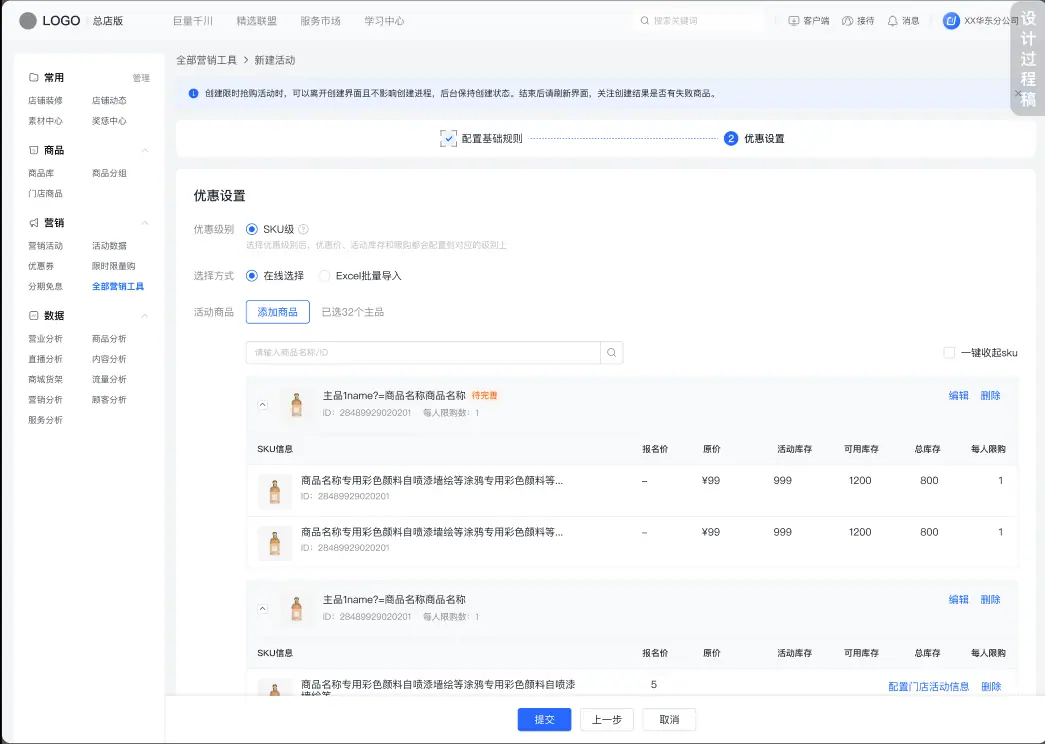
Task: Open 门店商品 in sidebar
Action: point(45,193)
